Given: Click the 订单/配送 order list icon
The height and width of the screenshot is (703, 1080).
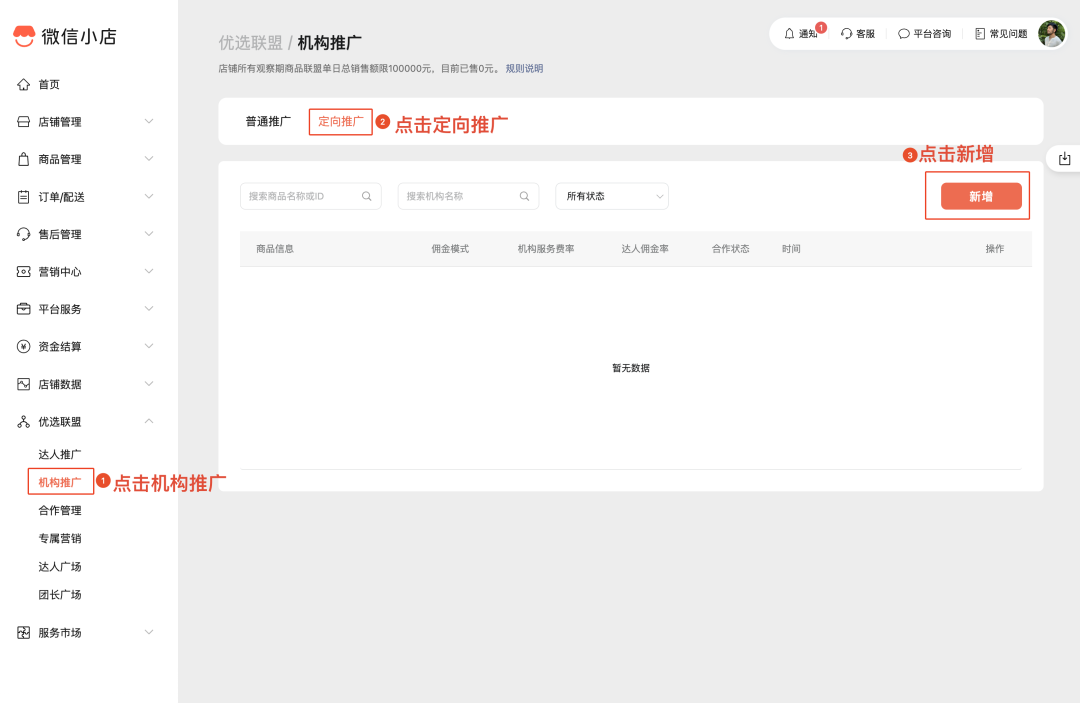Looking at the screenshot, I should coord(24,196).
